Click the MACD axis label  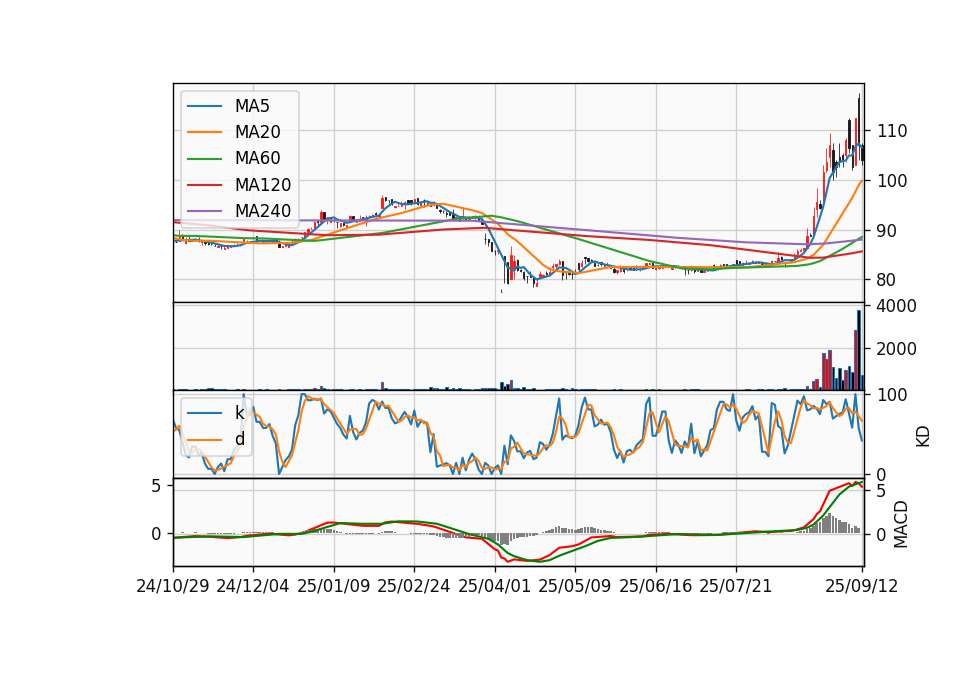[x=901, y=525]
